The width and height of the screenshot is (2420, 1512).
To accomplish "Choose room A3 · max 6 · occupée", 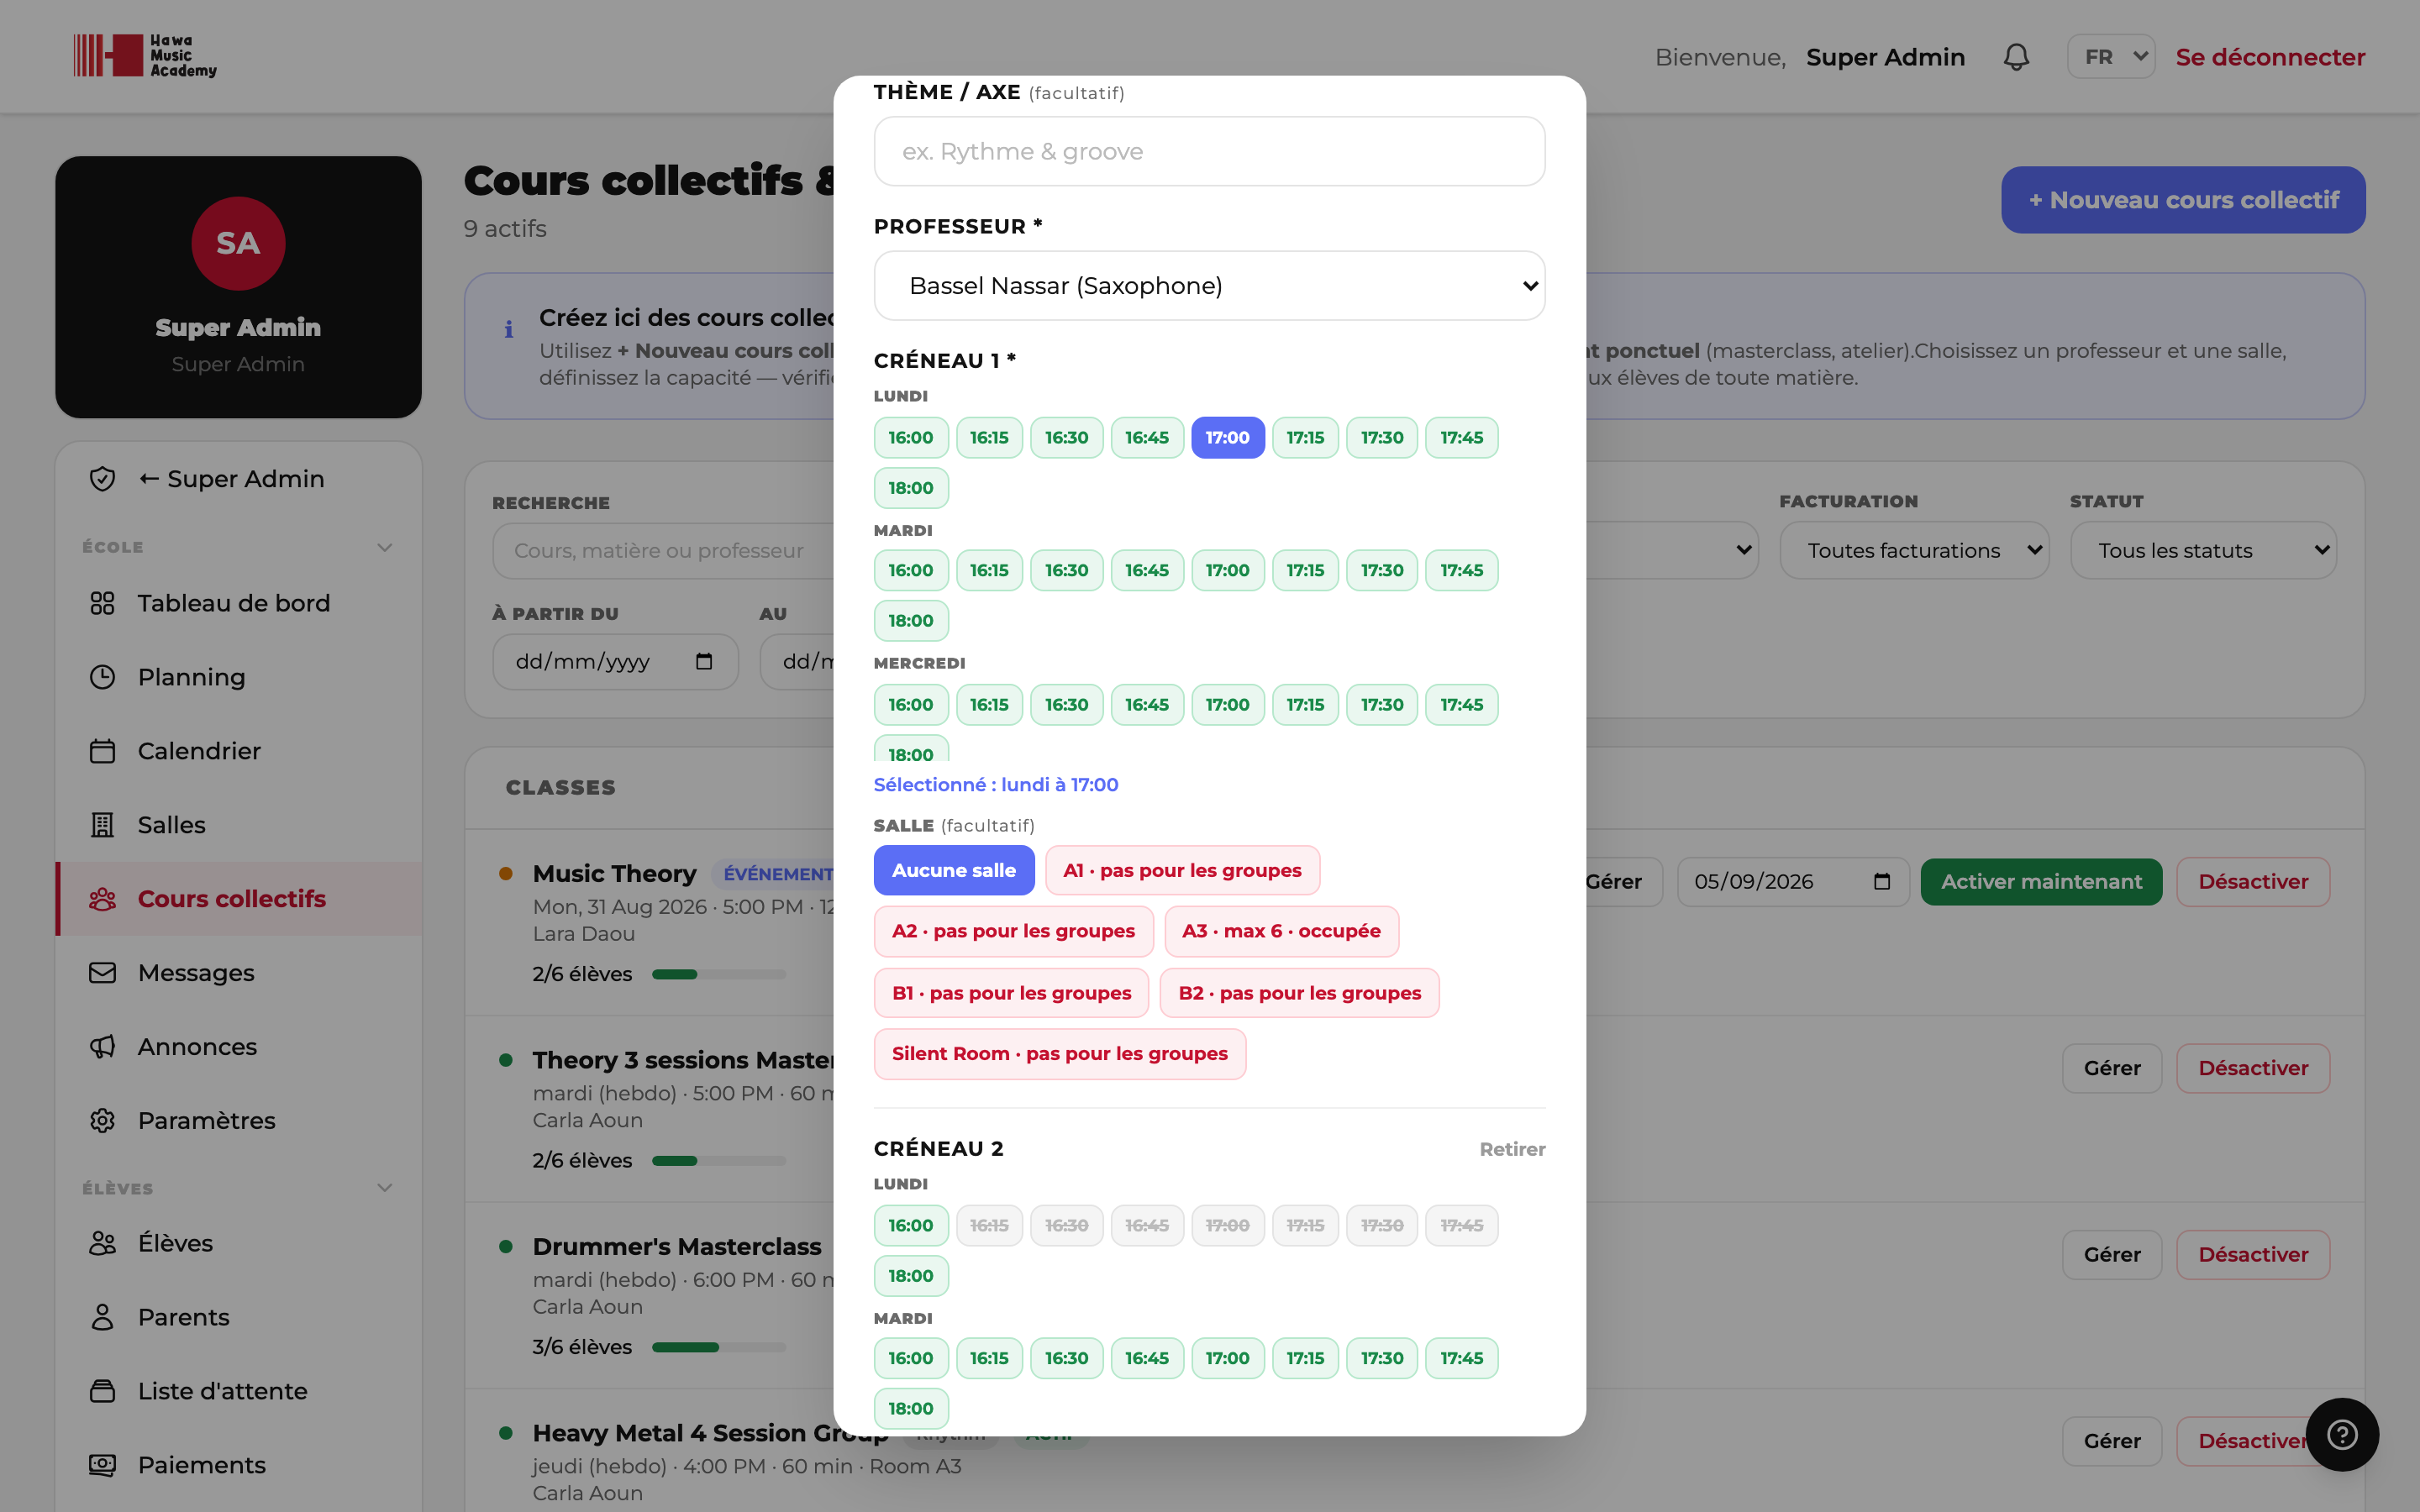I will tap(1281, 931).
